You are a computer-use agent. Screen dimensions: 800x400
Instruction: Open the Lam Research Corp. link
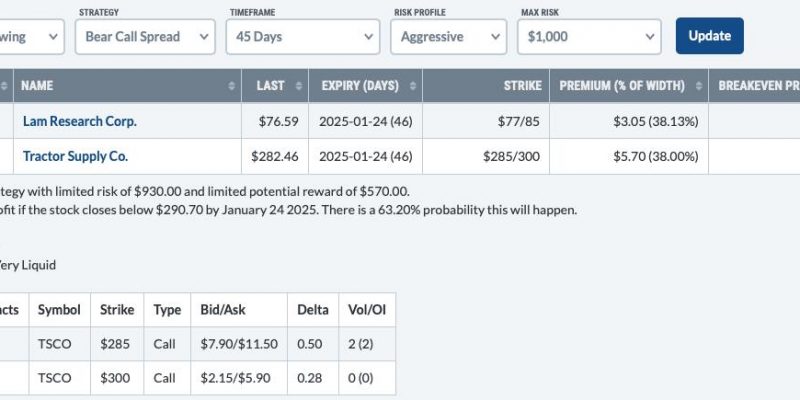pyautogui.click(x=80, y=121)
